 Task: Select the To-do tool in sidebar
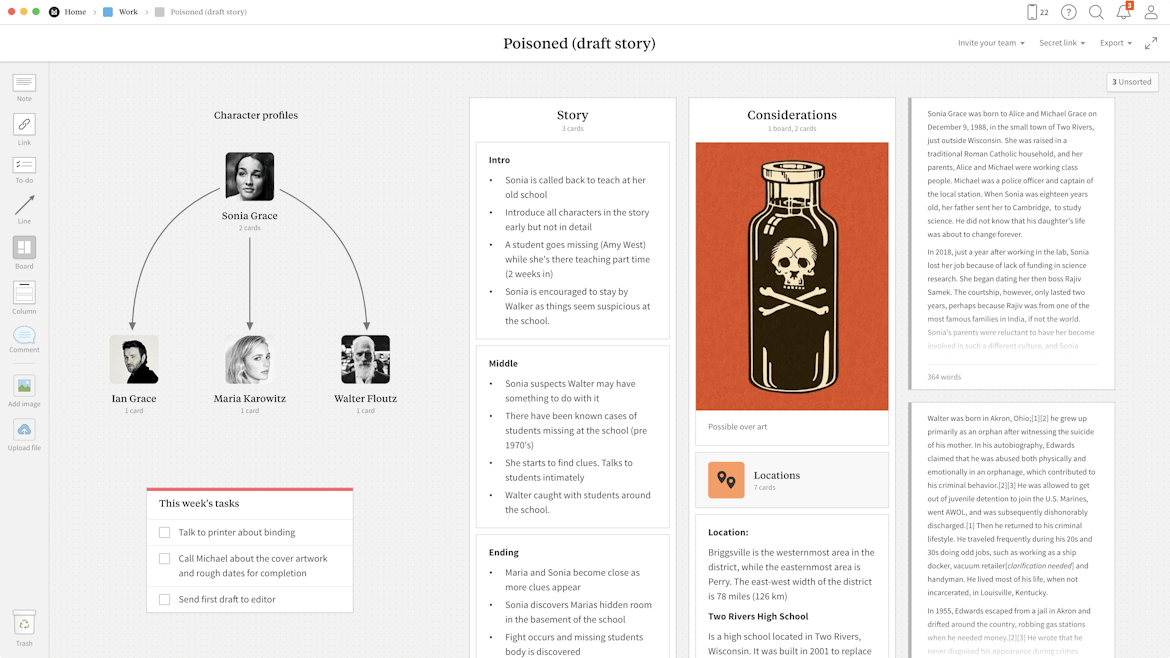24,166
